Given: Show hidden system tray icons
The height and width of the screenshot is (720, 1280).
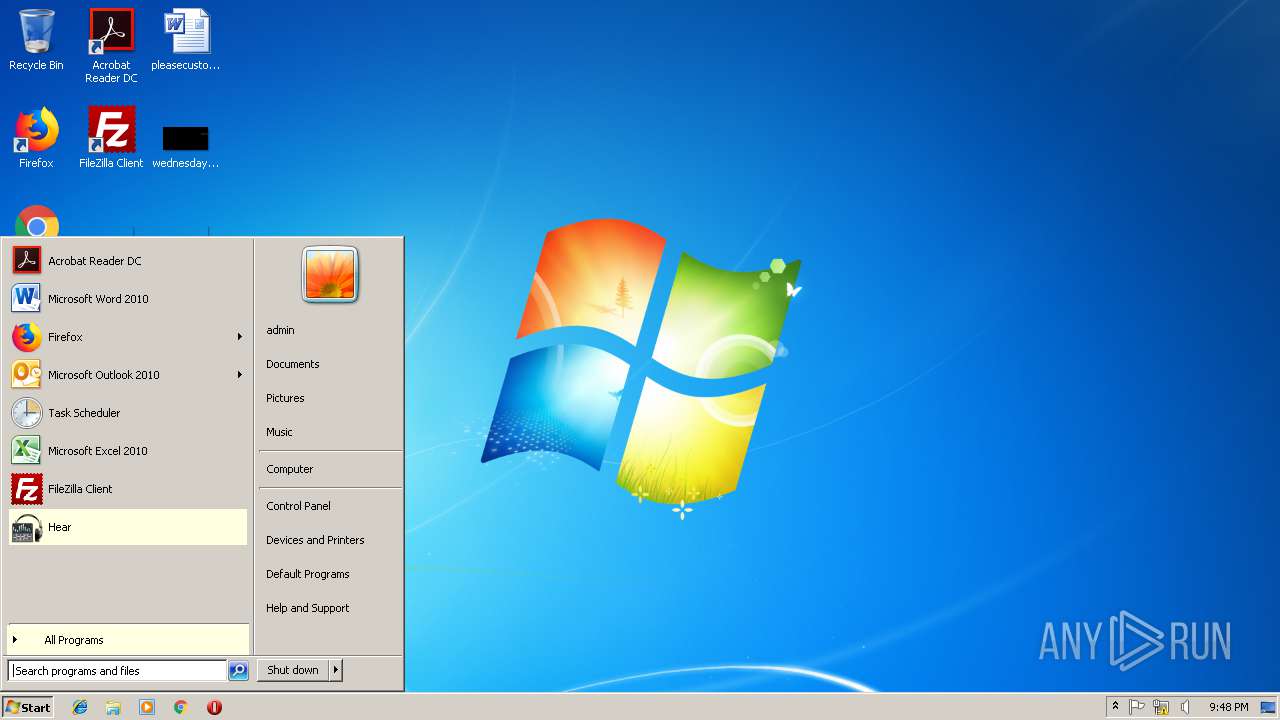Looking at the screenshot, I should point(1115,707).
